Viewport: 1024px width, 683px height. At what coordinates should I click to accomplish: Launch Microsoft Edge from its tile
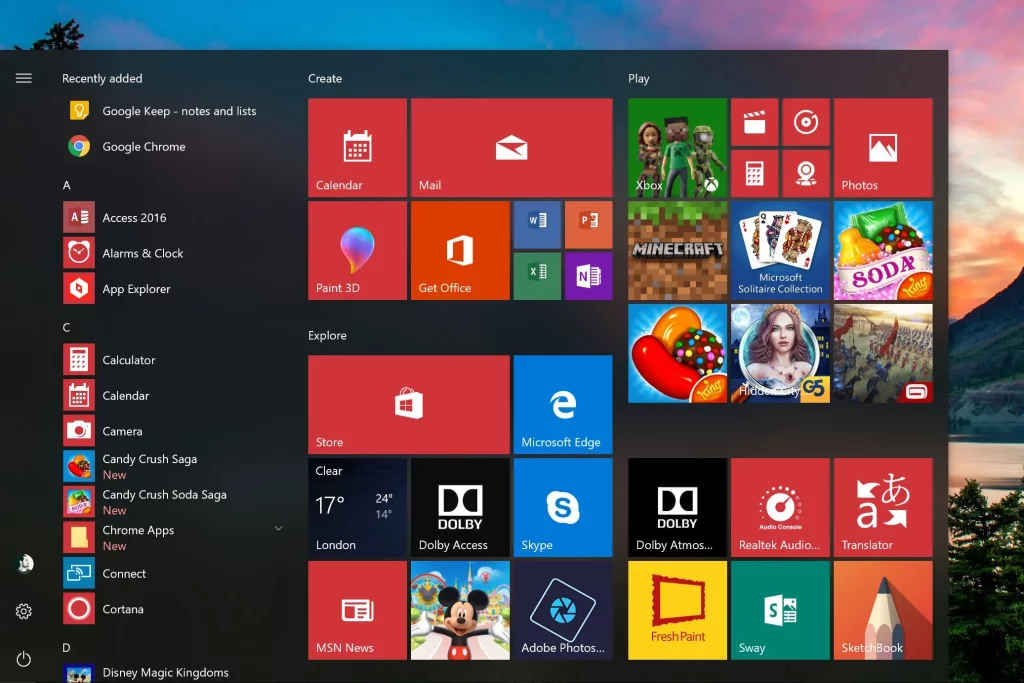point(562,404)
